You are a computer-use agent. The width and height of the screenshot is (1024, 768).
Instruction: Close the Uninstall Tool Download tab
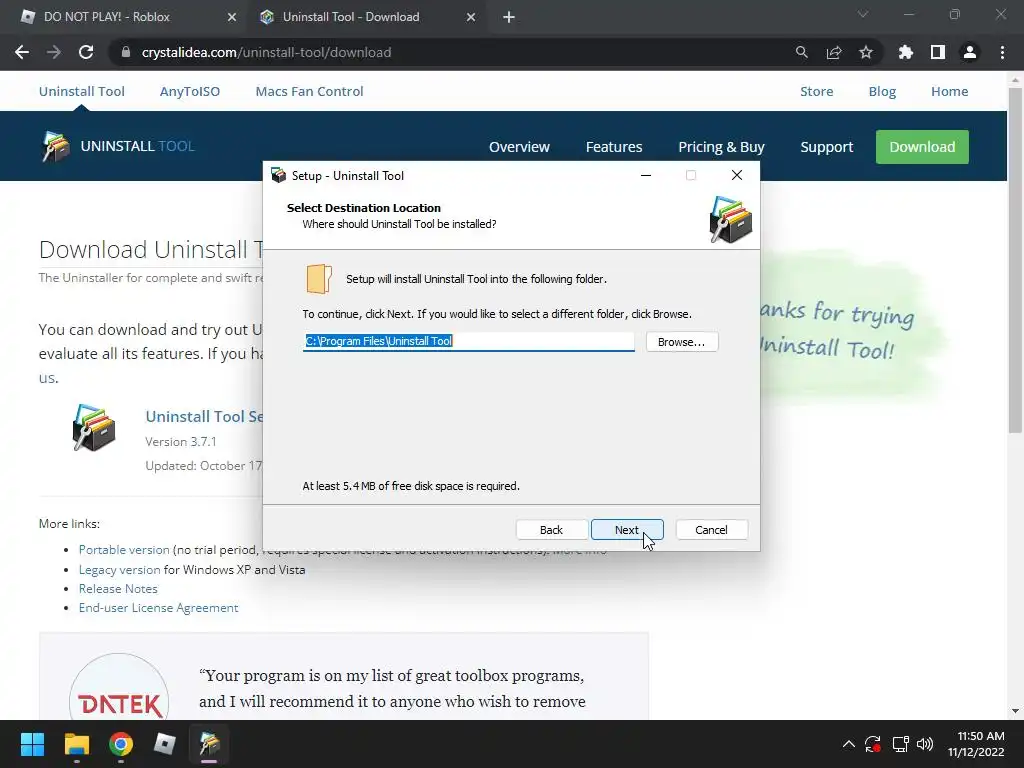(471, 17)
